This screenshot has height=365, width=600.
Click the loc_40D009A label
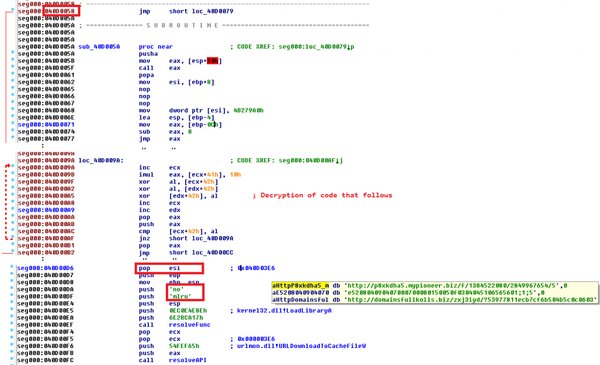[101, 160]
